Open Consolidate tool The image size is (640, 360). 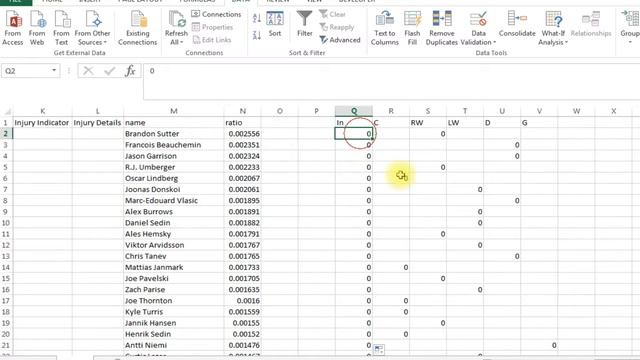click(517, 24)
